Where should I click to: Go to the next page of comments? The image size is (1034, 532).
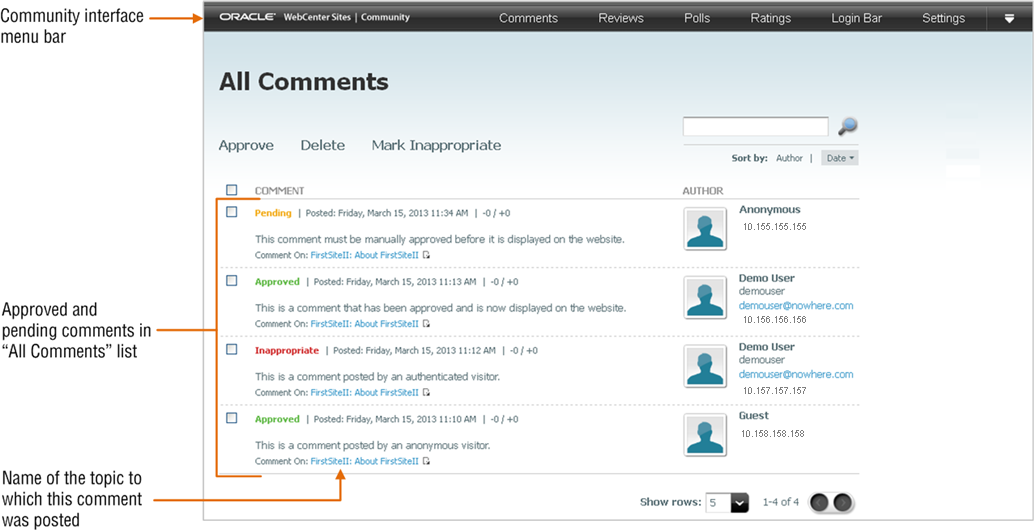point(842,502)
